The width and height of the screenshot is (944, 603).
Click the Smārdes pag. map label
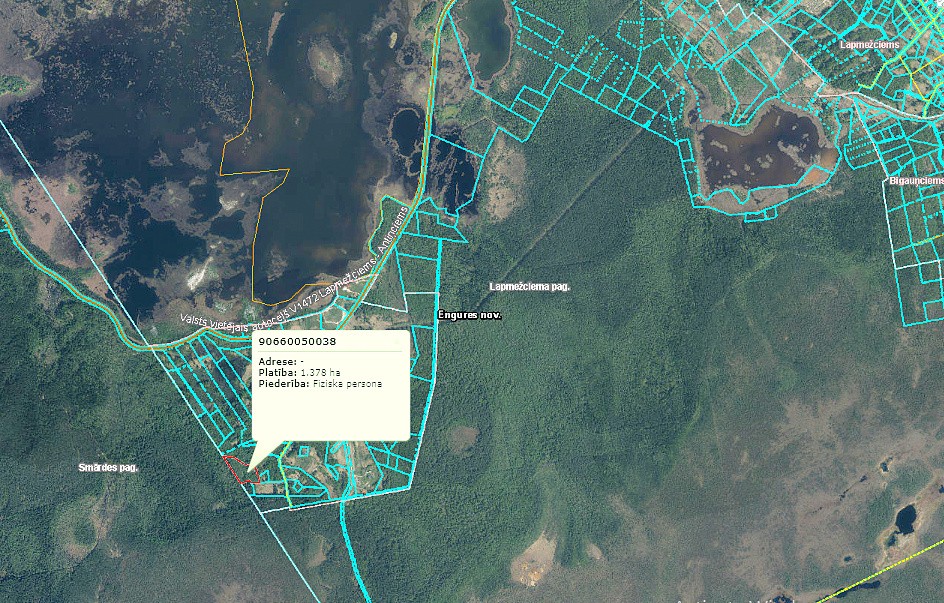pos(108,467)
